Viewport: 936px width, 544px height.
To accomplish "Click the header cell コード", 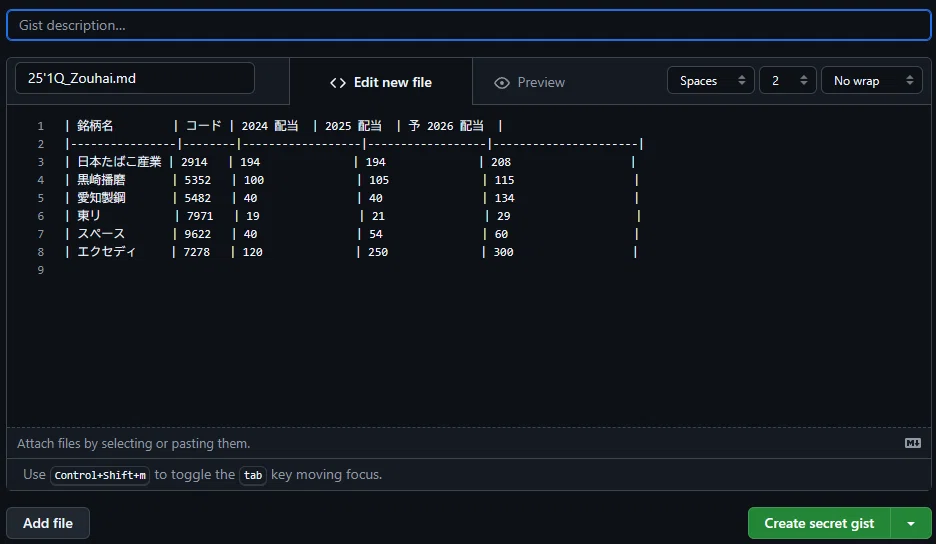I will tap(204, 126).
